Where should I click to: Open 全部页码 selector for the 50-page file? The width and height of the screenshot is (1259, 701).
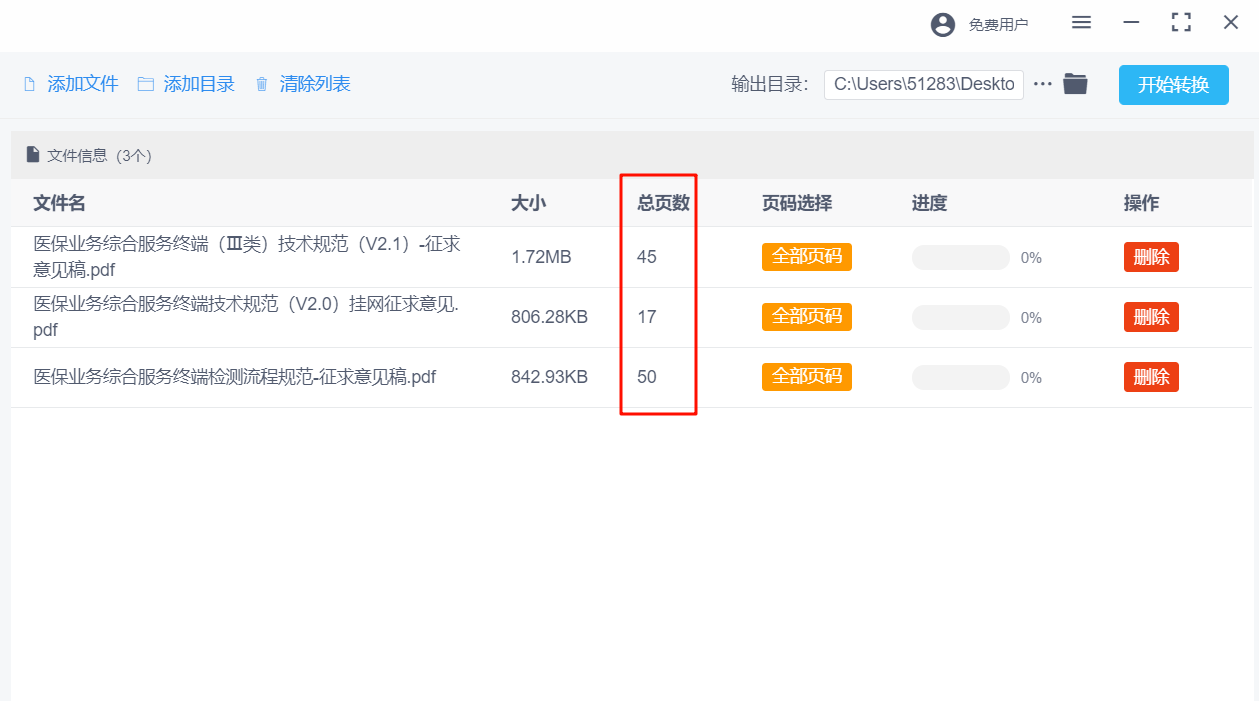(806, 377)
